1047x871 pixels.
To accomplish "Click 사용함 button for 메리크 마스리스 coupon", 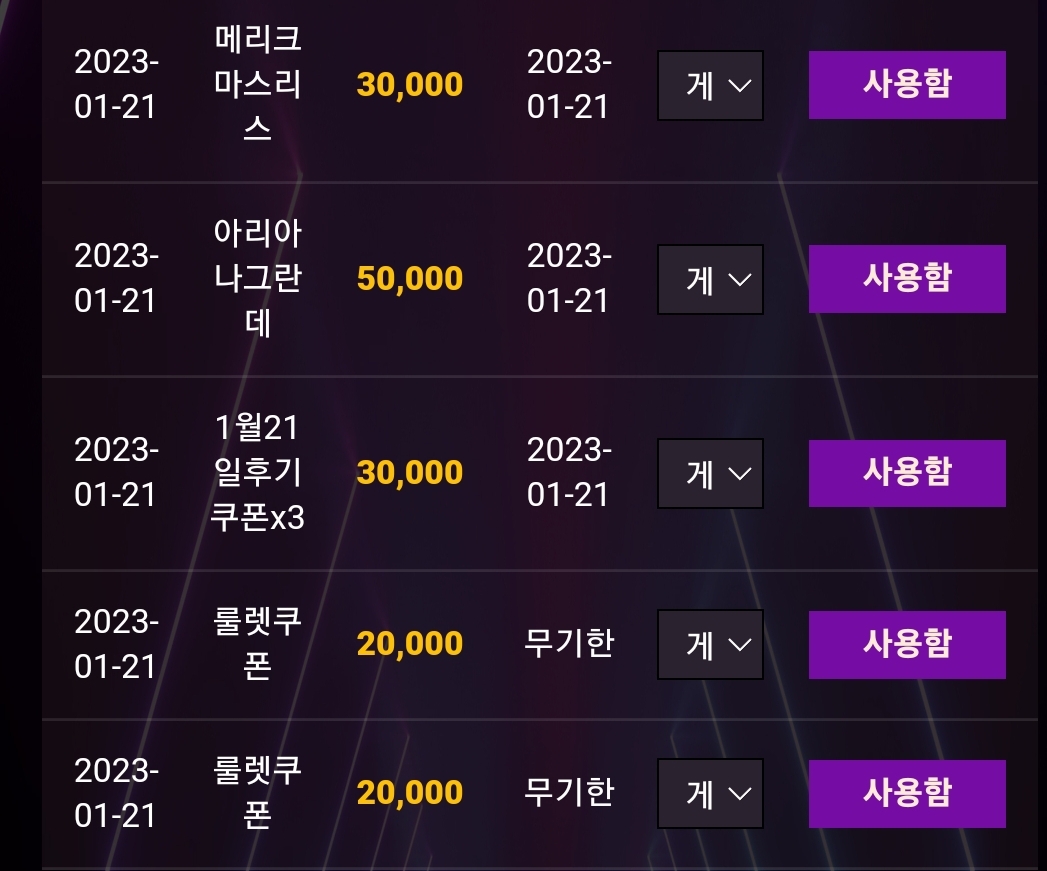I will coord(907,85).
